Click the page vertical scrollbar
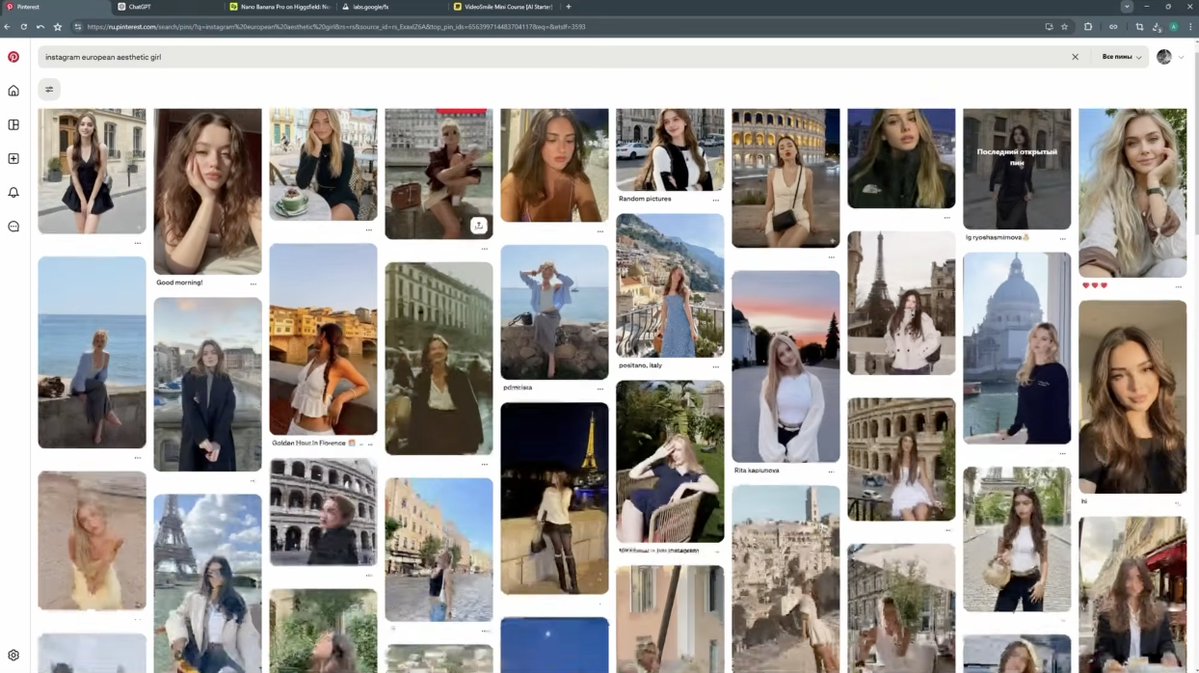Screen dimensions: 1199x673 click(x=1195, y=138)
